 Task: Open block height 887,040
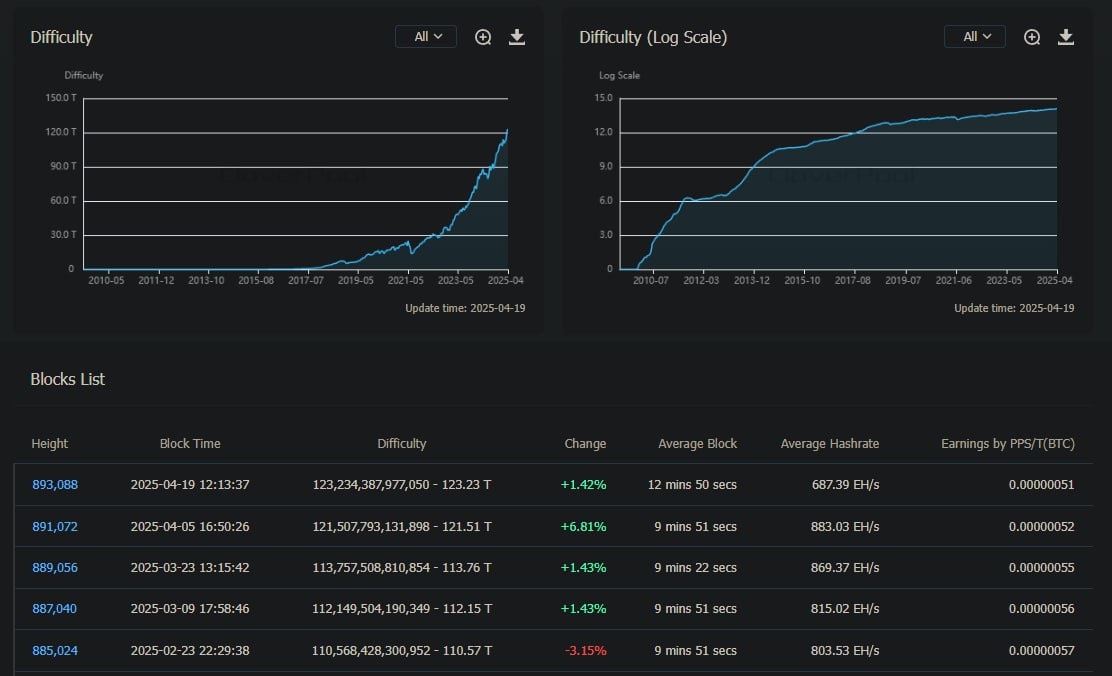55,609
